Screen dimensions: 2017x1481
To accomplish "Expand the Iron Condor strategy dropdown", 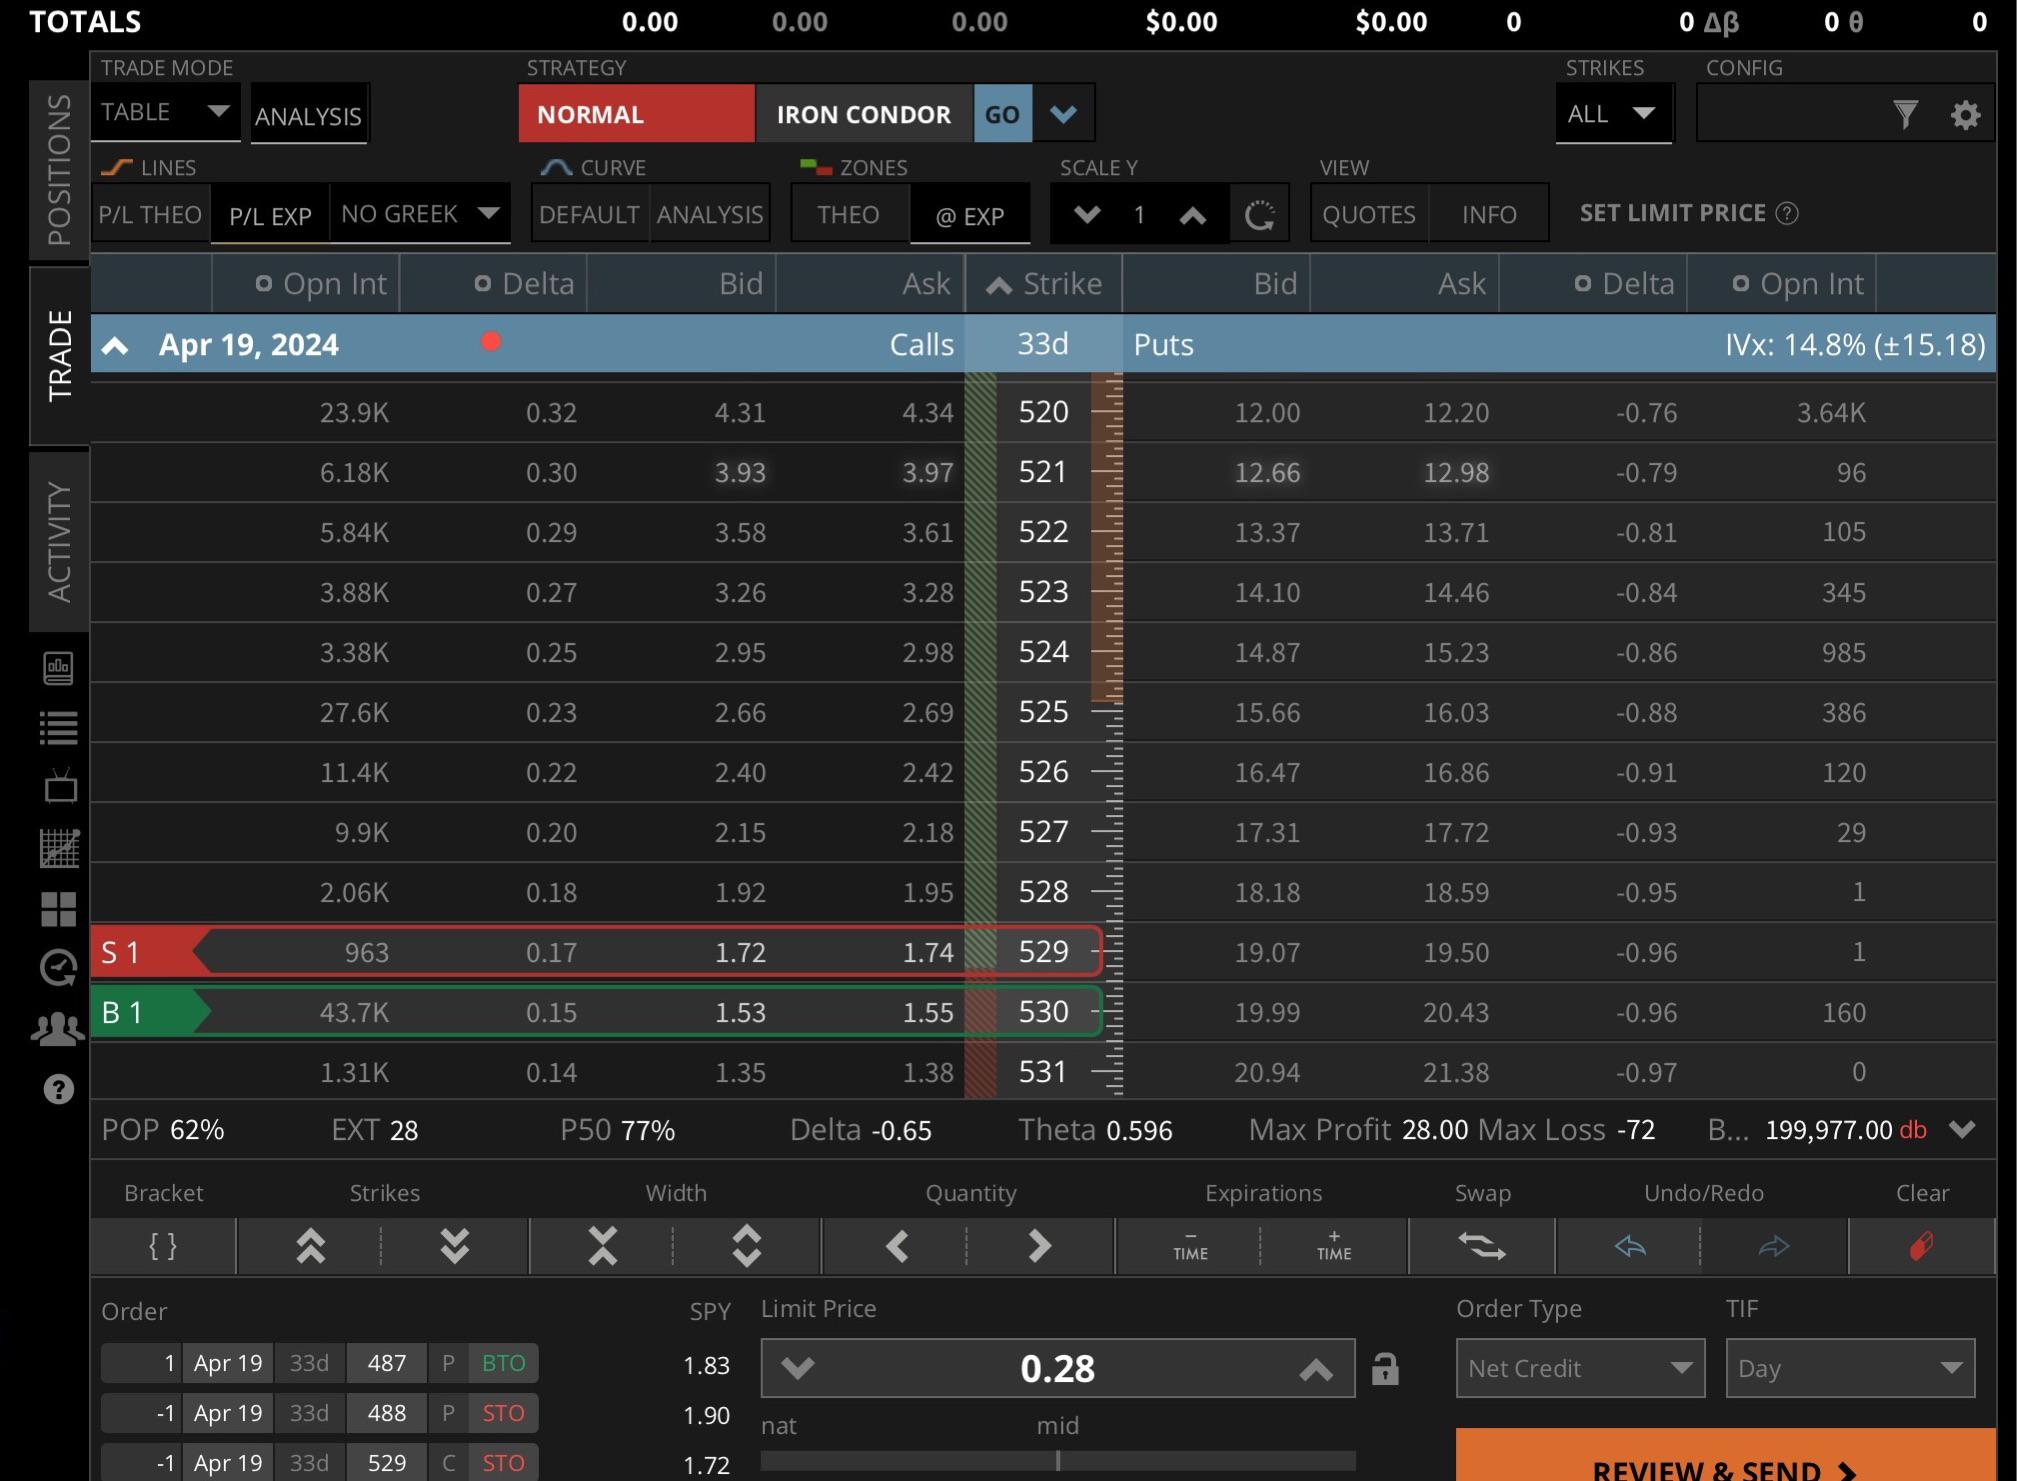I will tap(1063, 113).
